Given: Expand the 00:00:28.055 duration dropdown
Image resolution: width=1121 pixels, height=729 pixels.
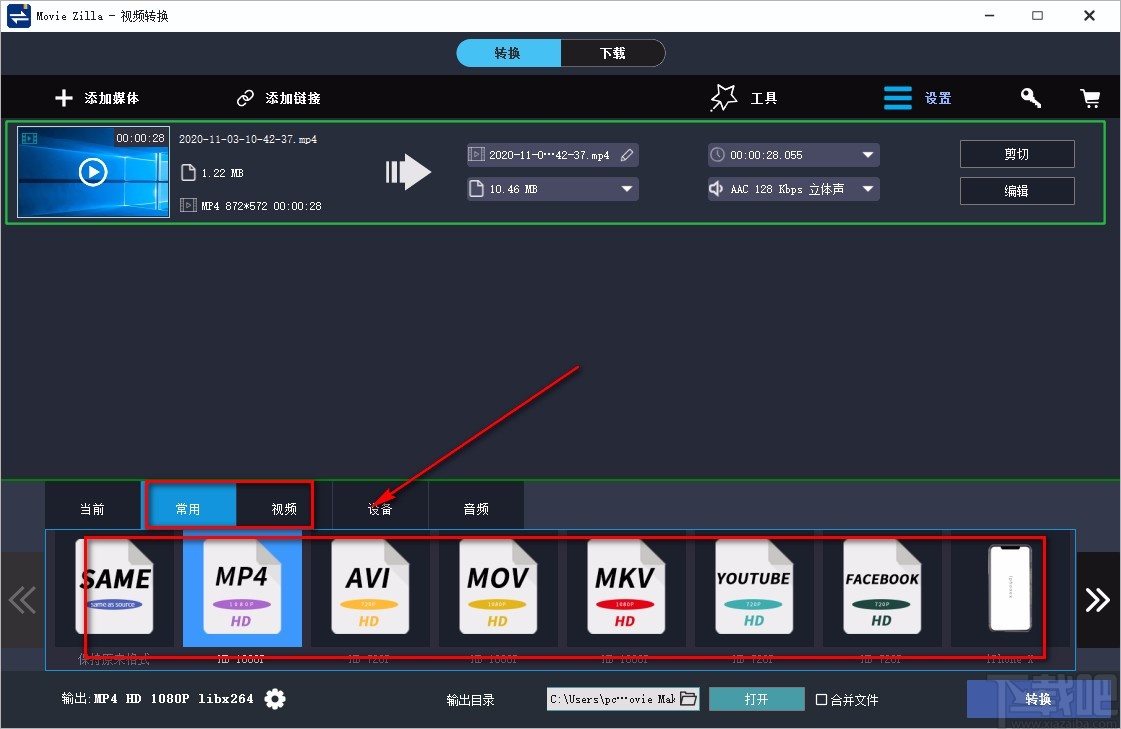Looking at the screenshot, I should pyautogui.click(x=866, y=154).
